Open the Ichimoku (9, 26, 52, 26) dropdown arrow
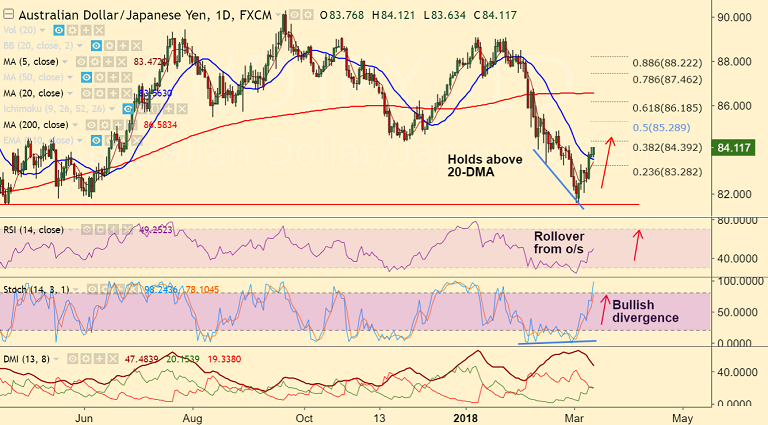Viewport: 768px width, 425px height. (x=112, y=109)
